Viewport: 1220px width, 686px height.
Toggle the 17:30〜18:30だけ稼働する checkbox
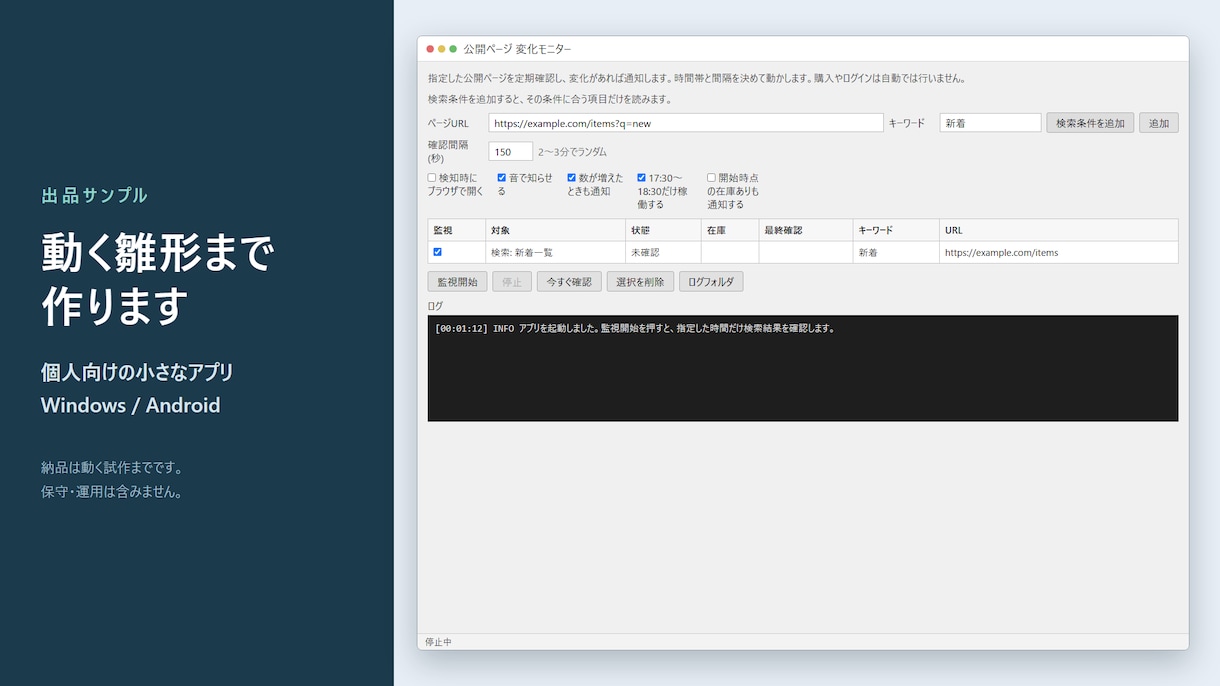pyautogui.click(x=642, y=178)
